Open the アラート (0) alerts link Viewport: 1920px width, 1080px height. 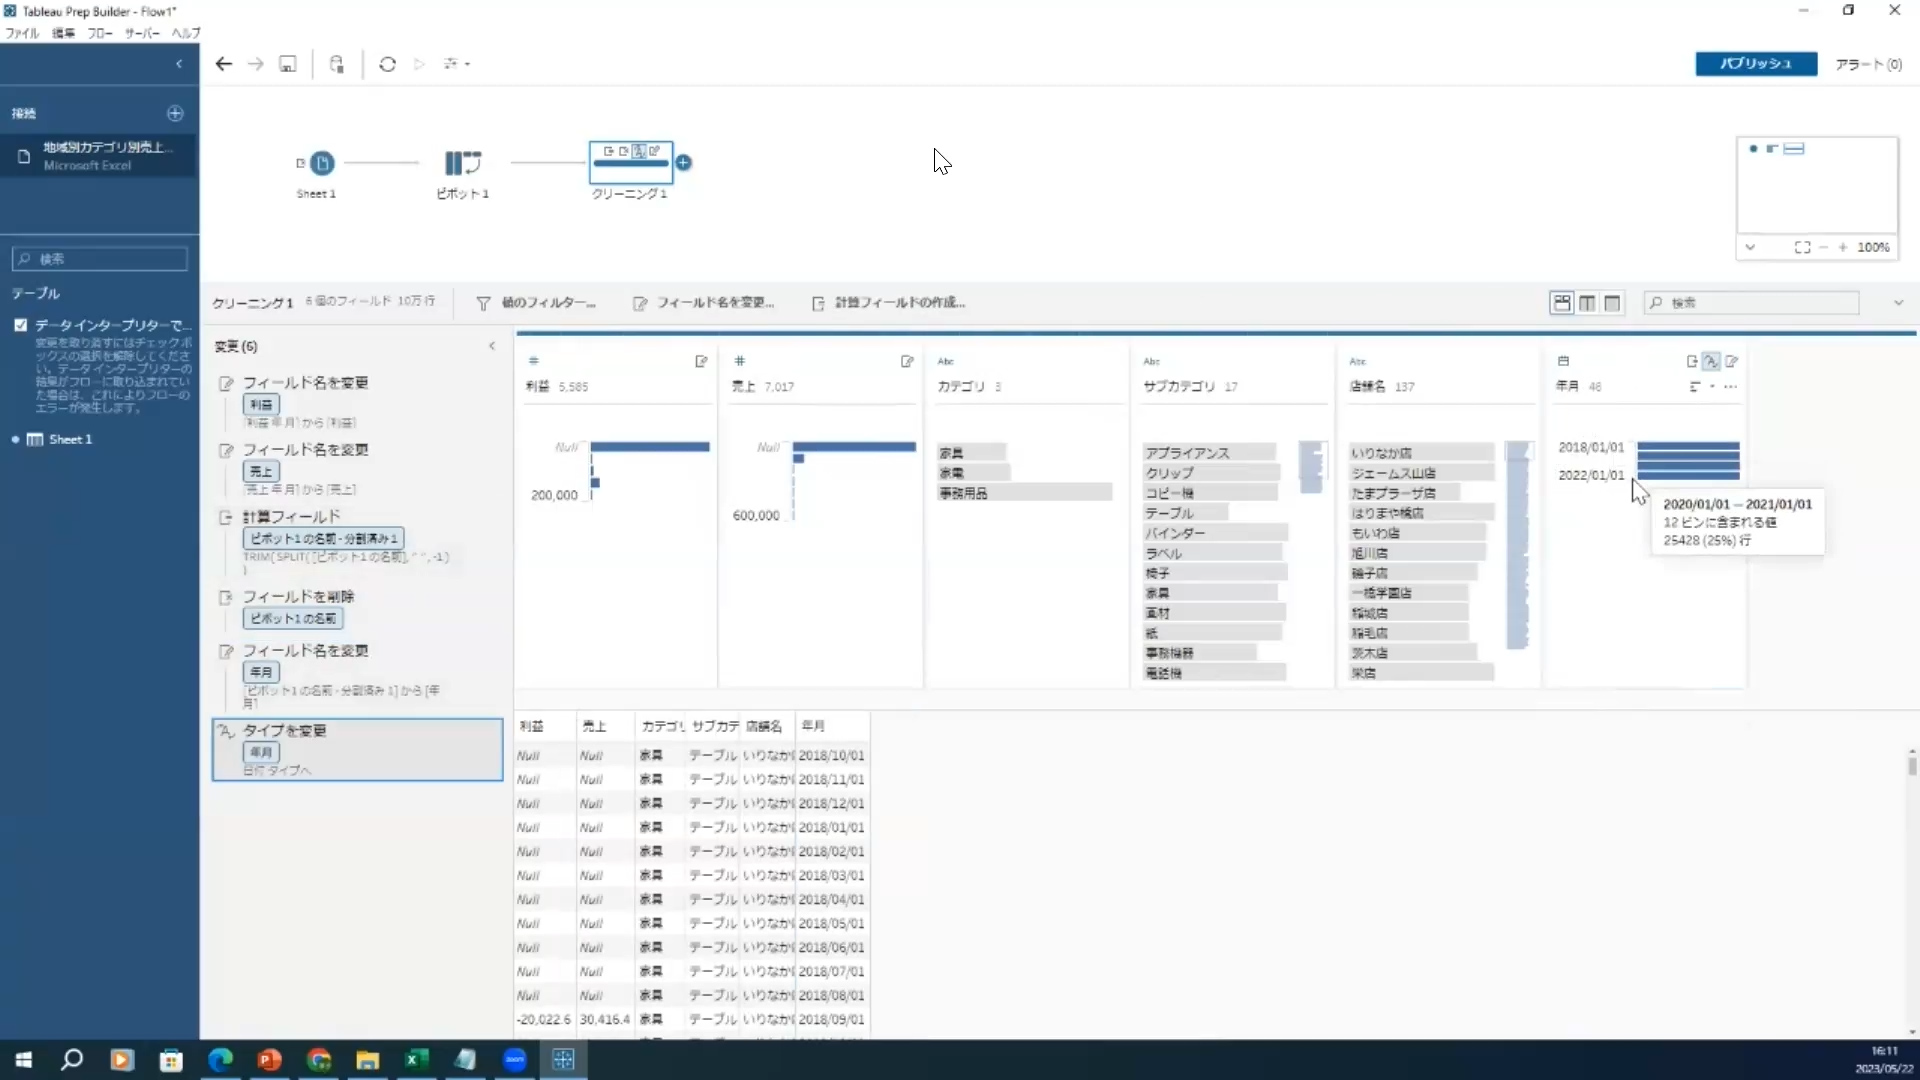click(1868, 64)
